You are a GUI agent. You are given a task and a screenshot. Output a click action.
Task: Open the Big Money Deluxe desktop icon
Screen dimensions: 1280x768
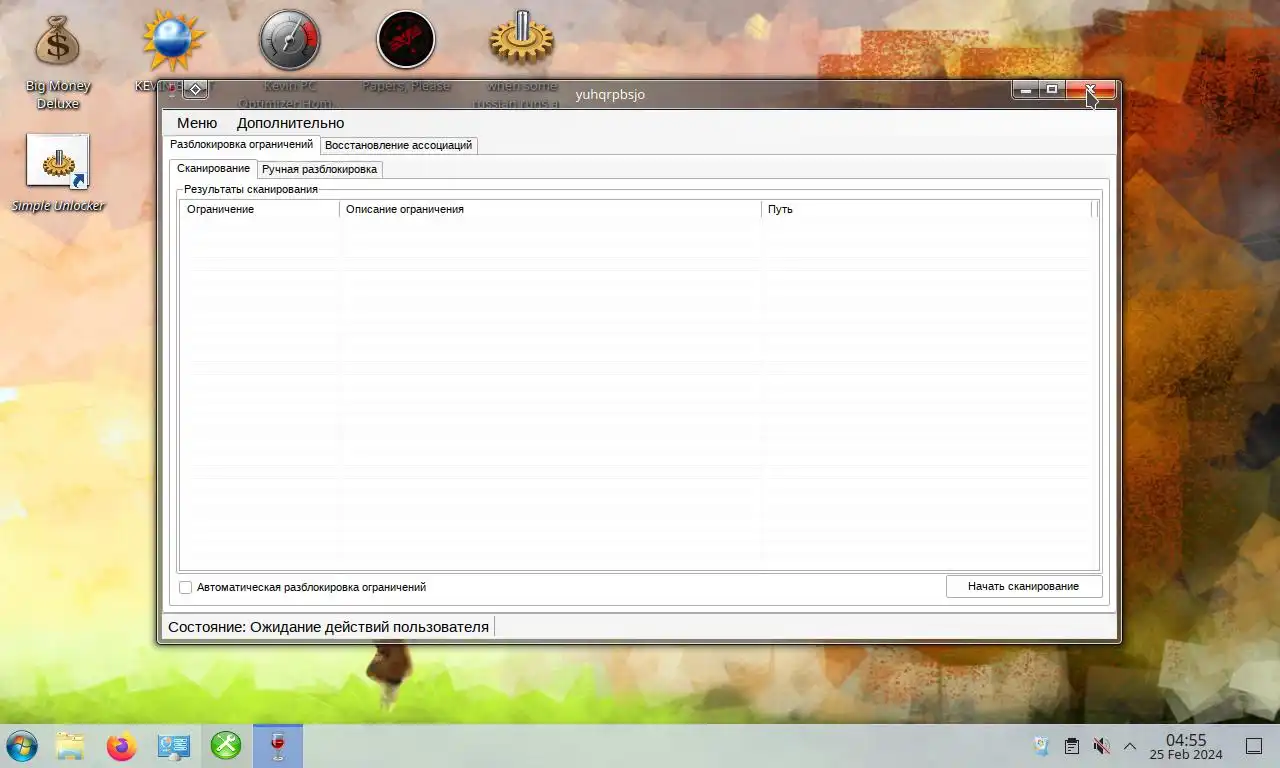coord(57,62)
